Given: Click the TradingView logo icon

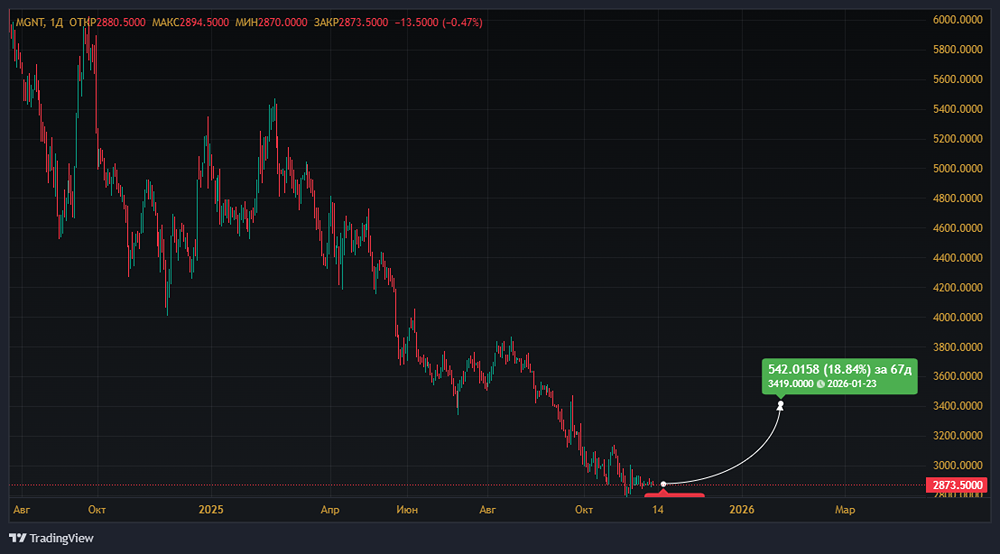Looking at the screenshot, I should (17, 538).
